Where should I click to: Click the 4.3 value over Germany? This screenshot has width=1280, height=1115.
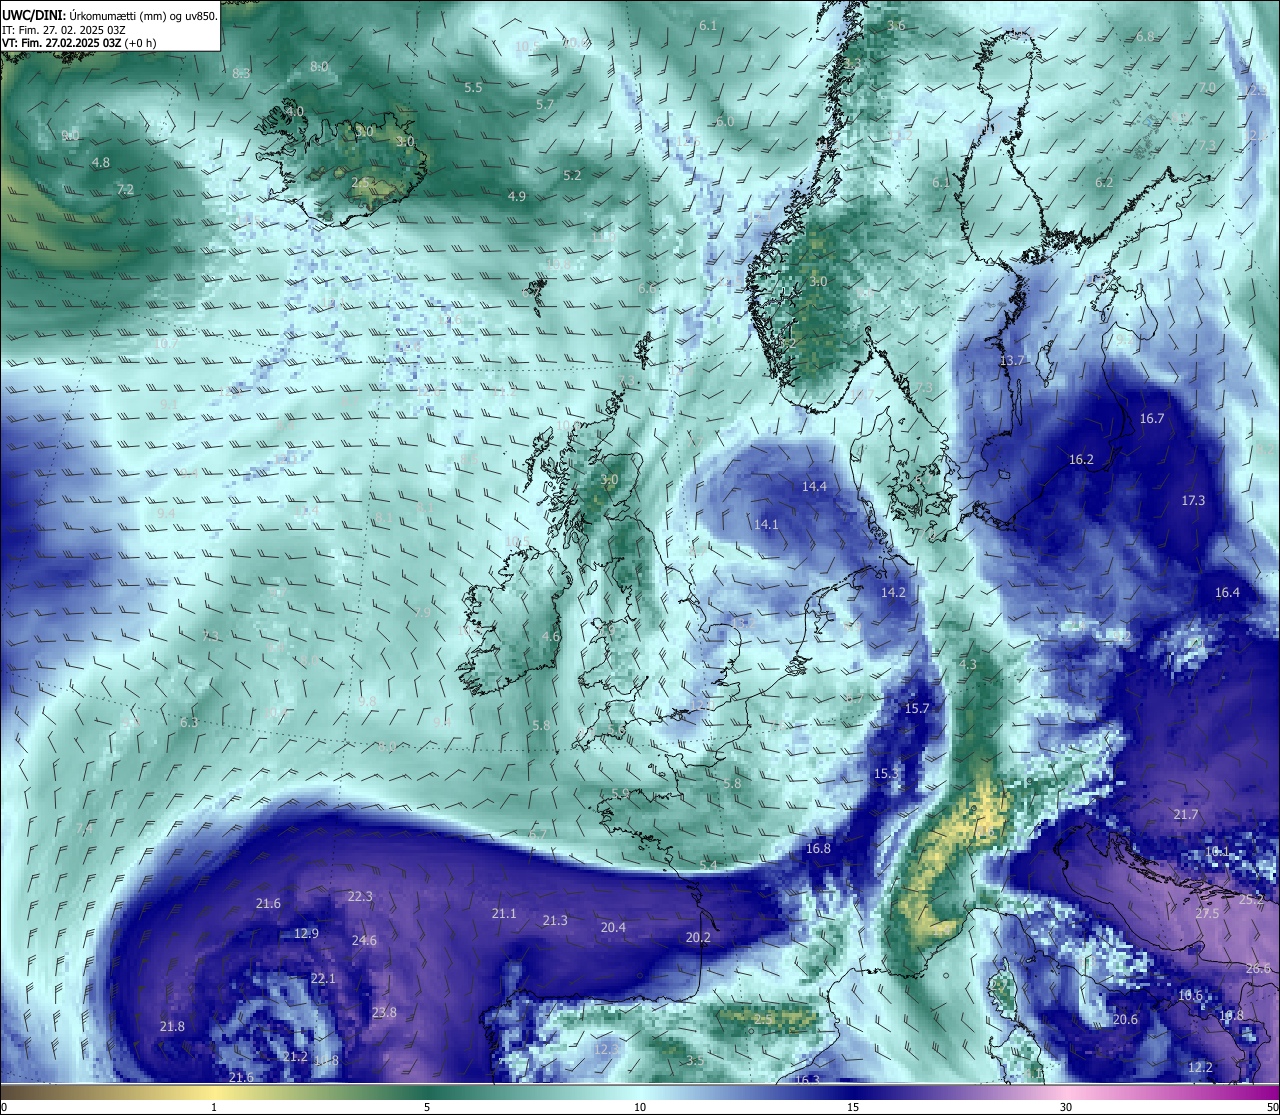coord(968,665)
